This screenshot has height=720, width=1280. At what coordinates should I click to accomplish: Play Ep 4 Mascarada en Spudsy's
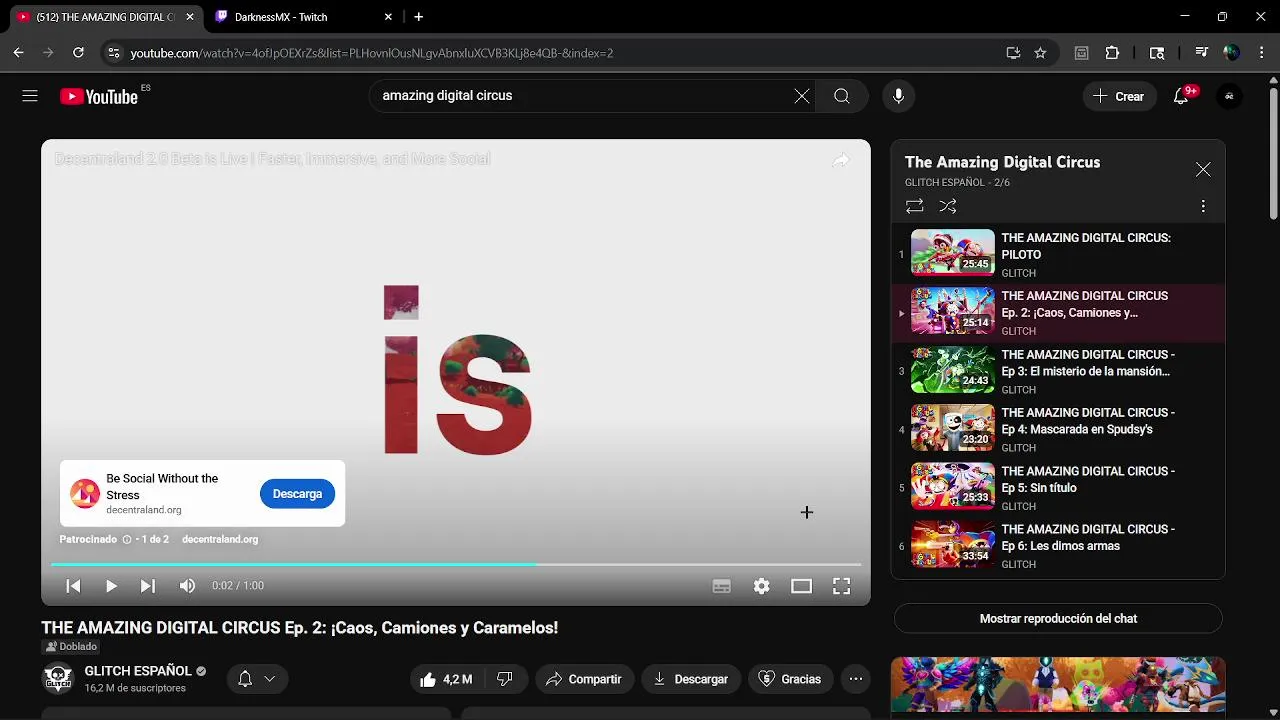[x=1058, y=429]
